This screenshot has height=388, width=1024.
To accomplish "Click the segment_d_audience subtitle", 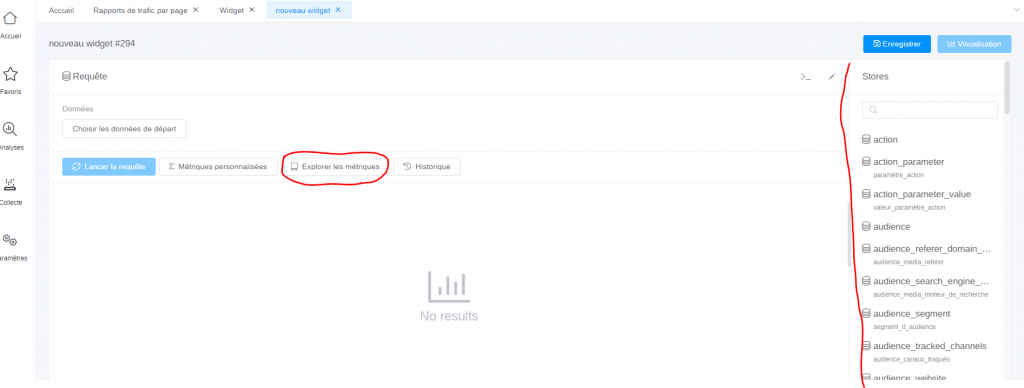I will [x=904, y=327].
